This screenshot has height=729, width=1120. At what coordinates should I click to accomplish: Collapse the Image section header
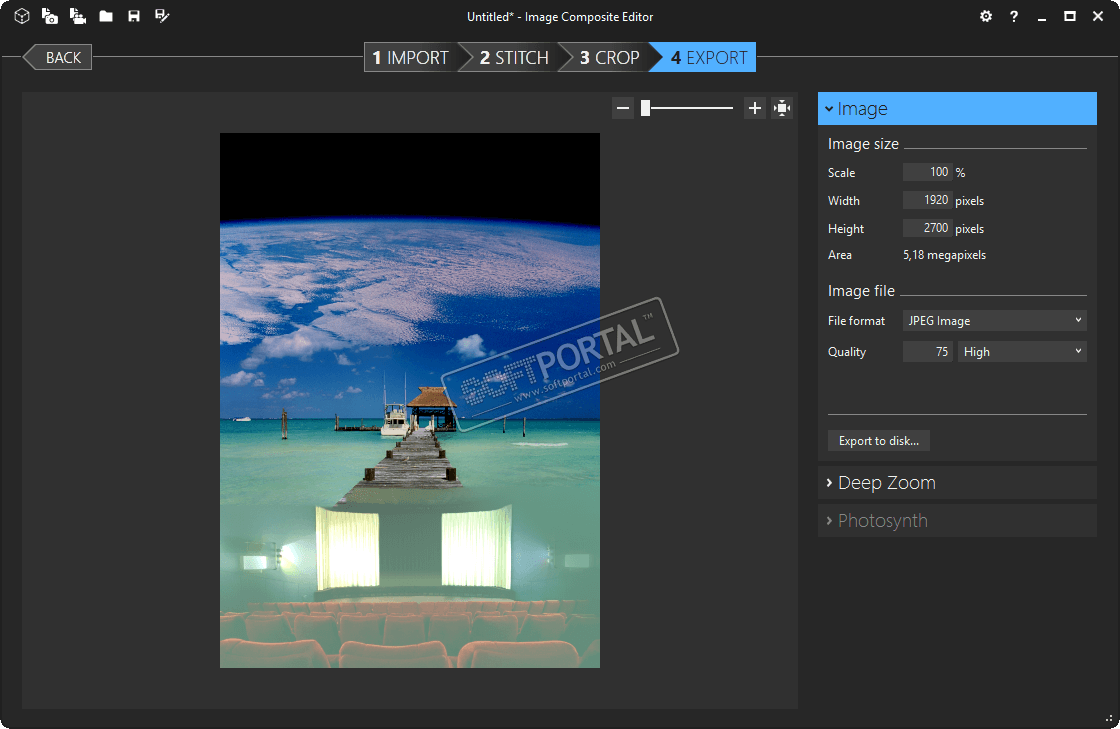point(957,109)
